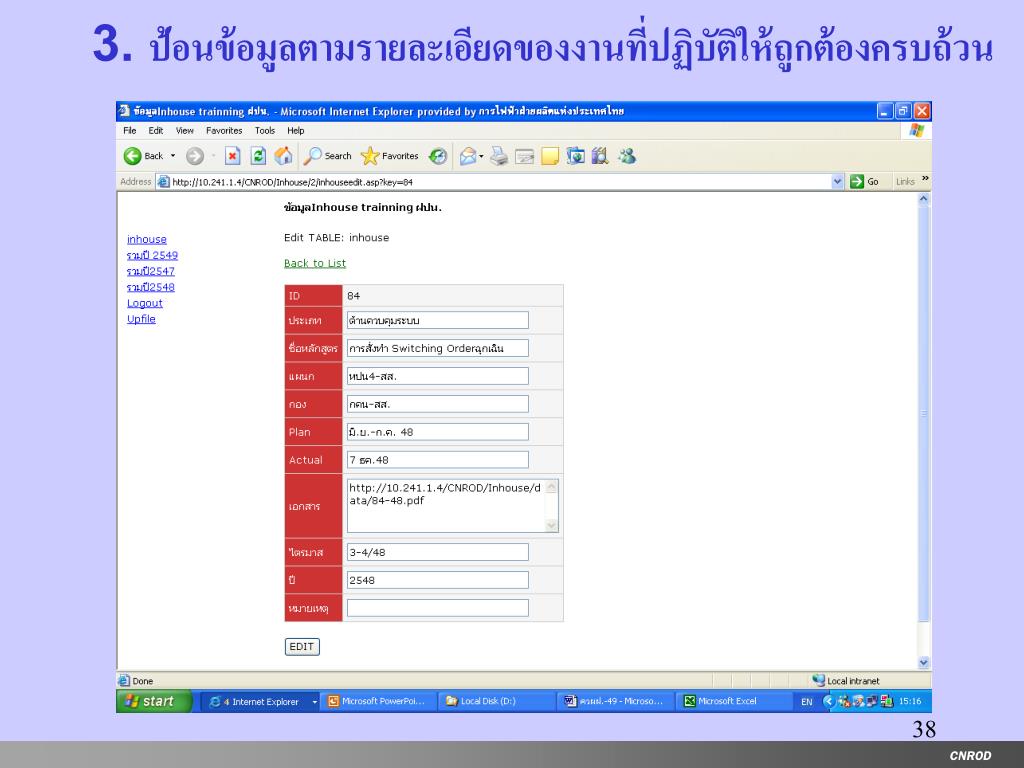This screenshot has height=768, width=1024.
Task: Open the File menu
Action: [x=130, y=131]
